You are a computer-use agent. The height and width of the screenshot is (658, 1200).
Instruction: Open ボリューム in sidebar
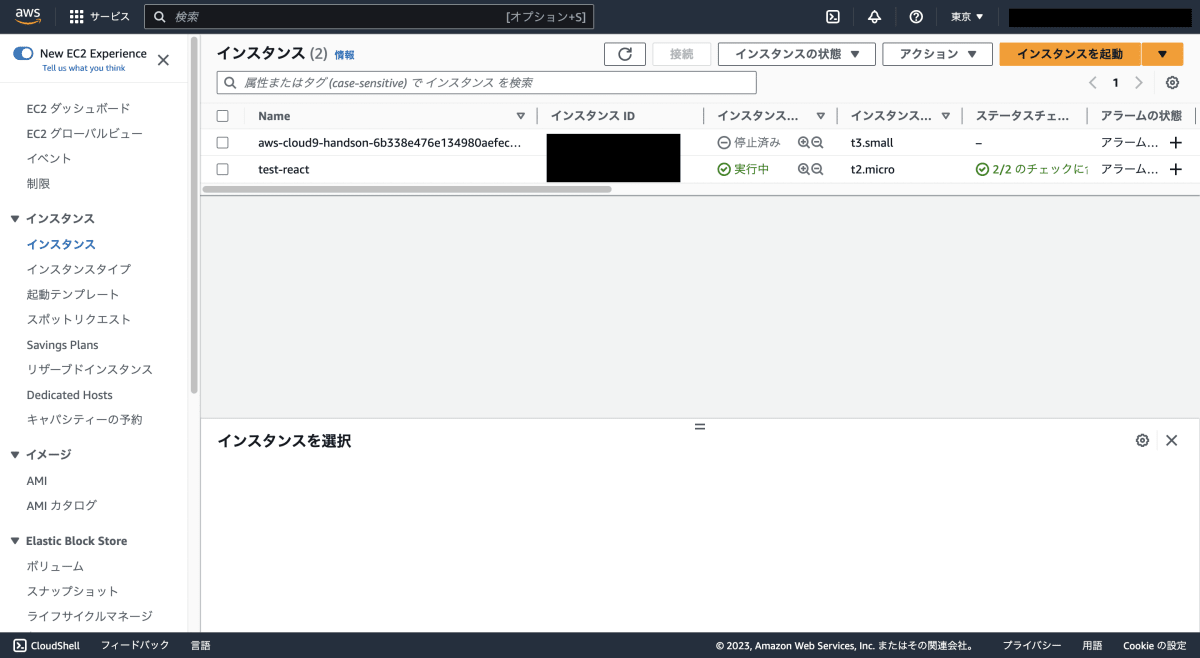click(x=55, y=566)
